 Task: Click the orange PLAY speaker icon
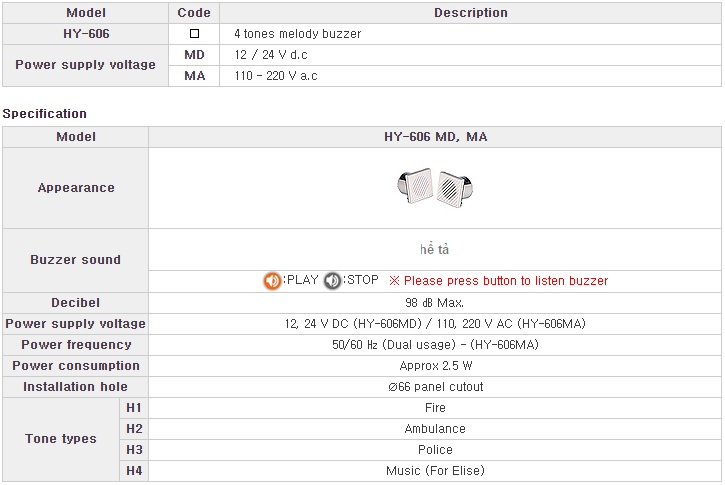pos(272,281)
